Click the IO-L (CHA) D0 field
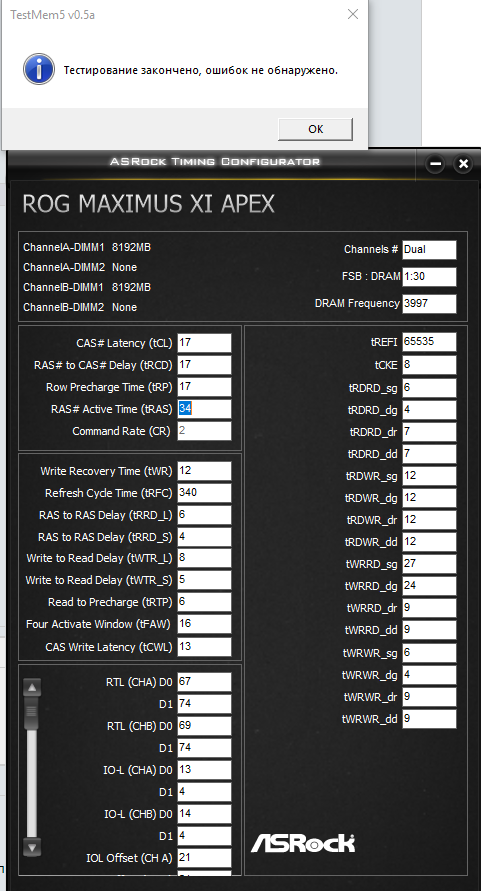Screen dimensions: 481x891 pyautogui.click(x=204, y=770)
